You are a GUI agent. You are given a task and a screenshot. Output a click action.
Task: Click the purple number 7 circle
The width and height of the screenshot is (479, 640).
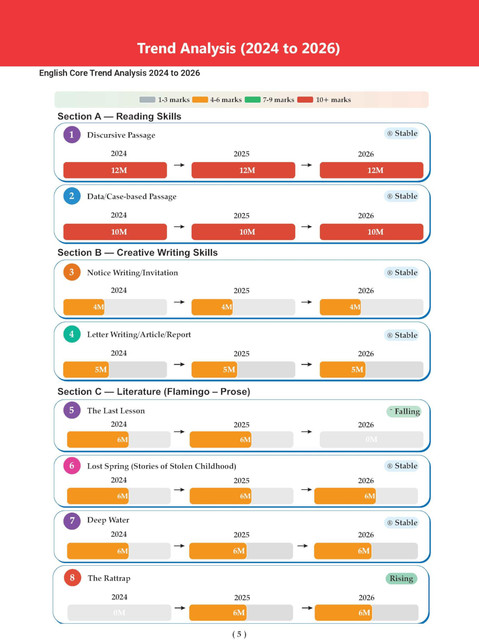click(72, 521)
